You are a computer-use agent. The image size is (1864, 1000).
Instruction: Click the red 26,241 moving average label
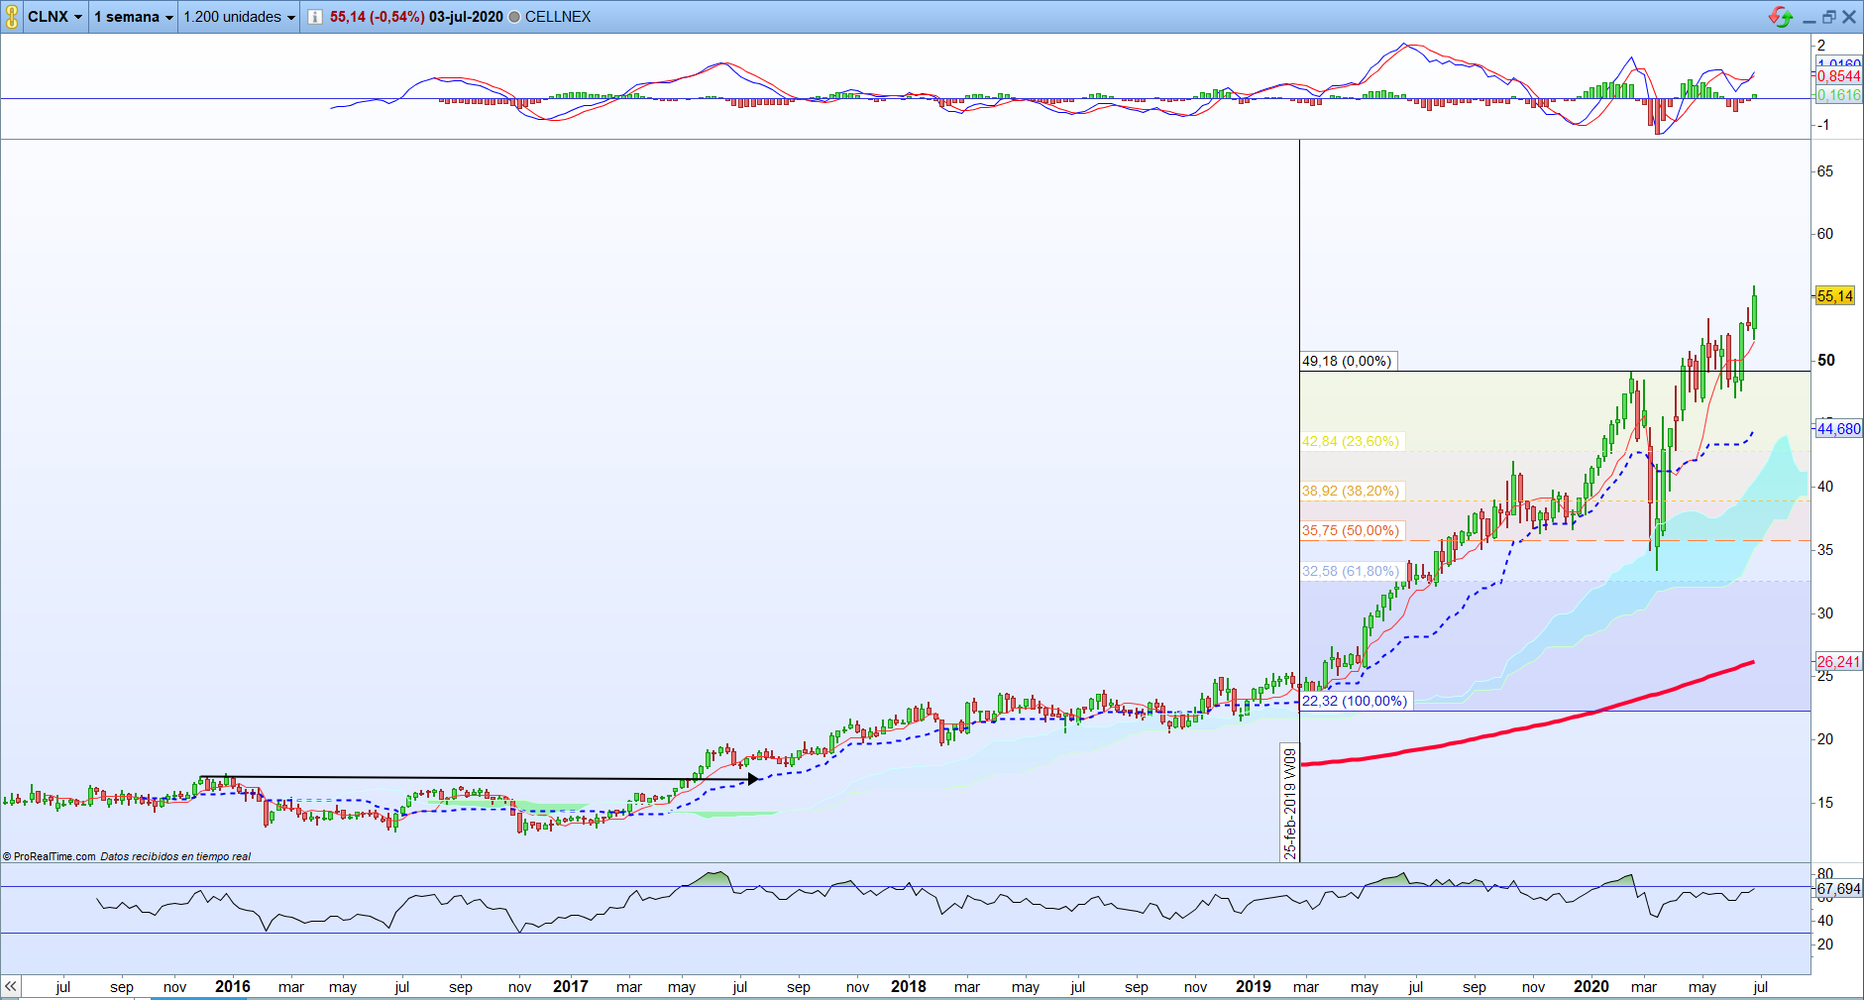point(1838,662)
